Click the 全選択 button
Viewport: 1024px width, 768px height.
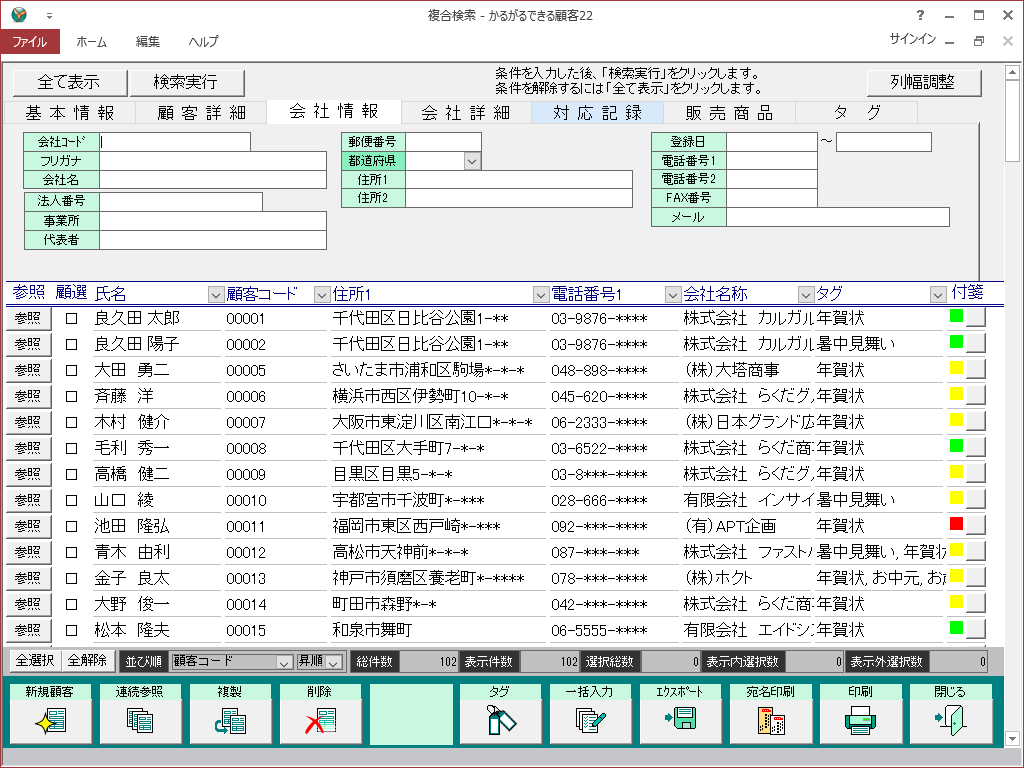[x=35, y=661]
